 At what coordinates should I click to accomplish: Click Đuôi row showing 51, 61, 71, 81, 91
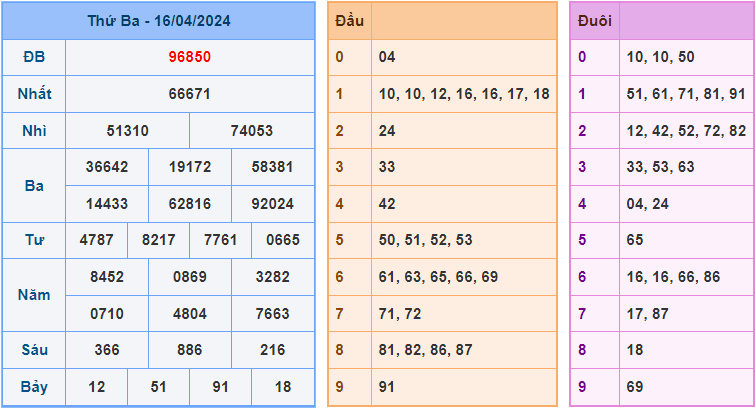(x=686, y=94)
